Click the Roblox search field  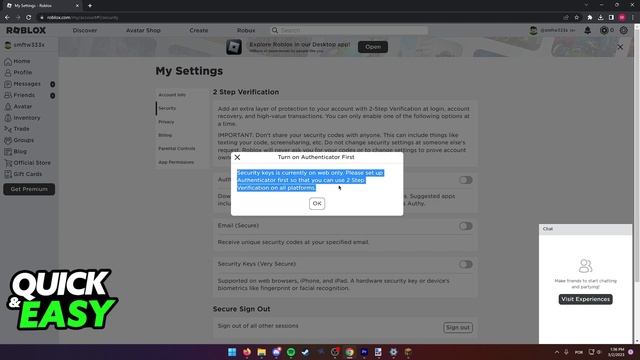(349, 30)
